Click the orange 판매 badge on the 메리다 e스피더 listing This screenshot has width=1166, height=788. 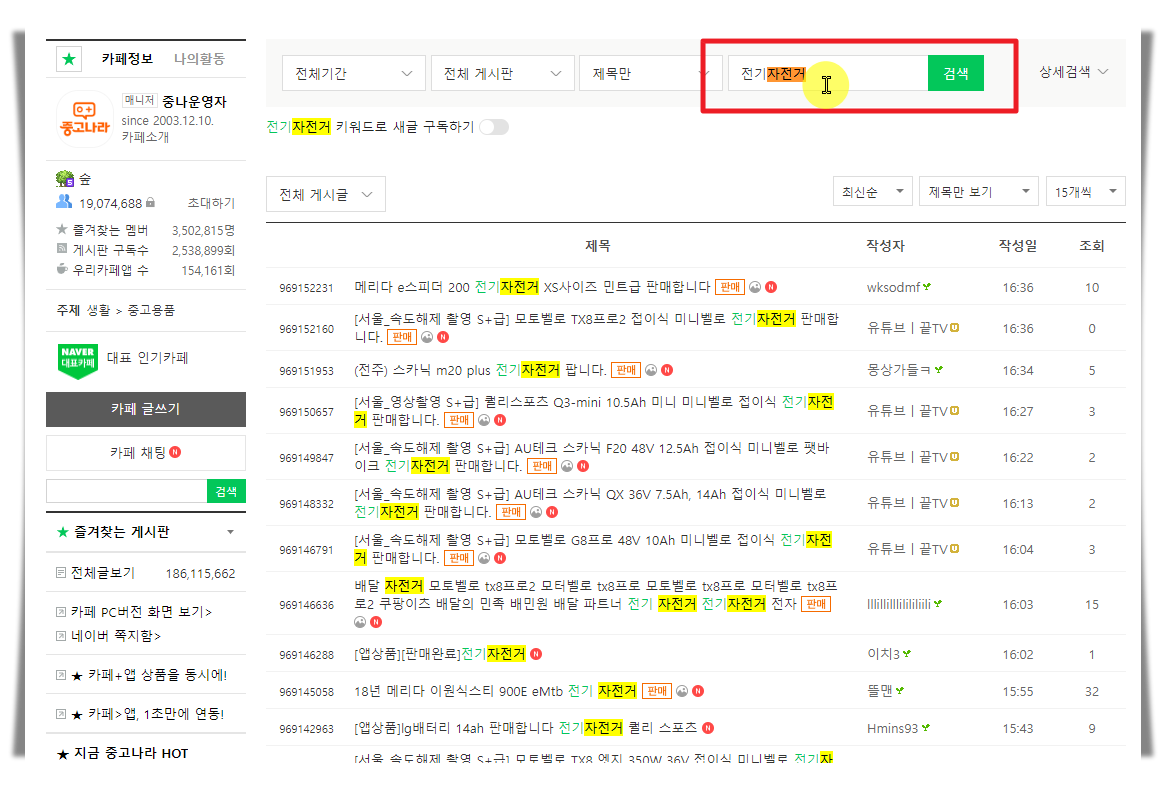(x=731, y=286)
